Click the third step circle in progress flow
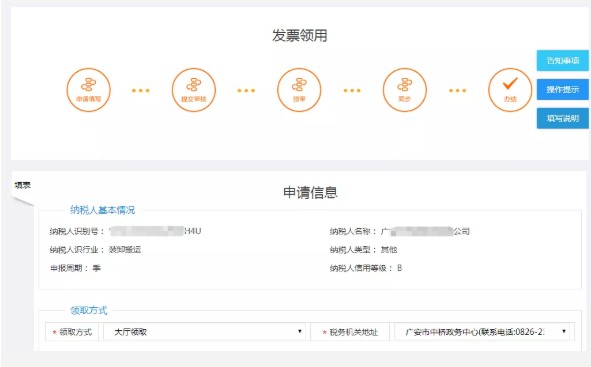Image resolution: width=591 pixels, height=367 pixels. (x=299, y=90)
